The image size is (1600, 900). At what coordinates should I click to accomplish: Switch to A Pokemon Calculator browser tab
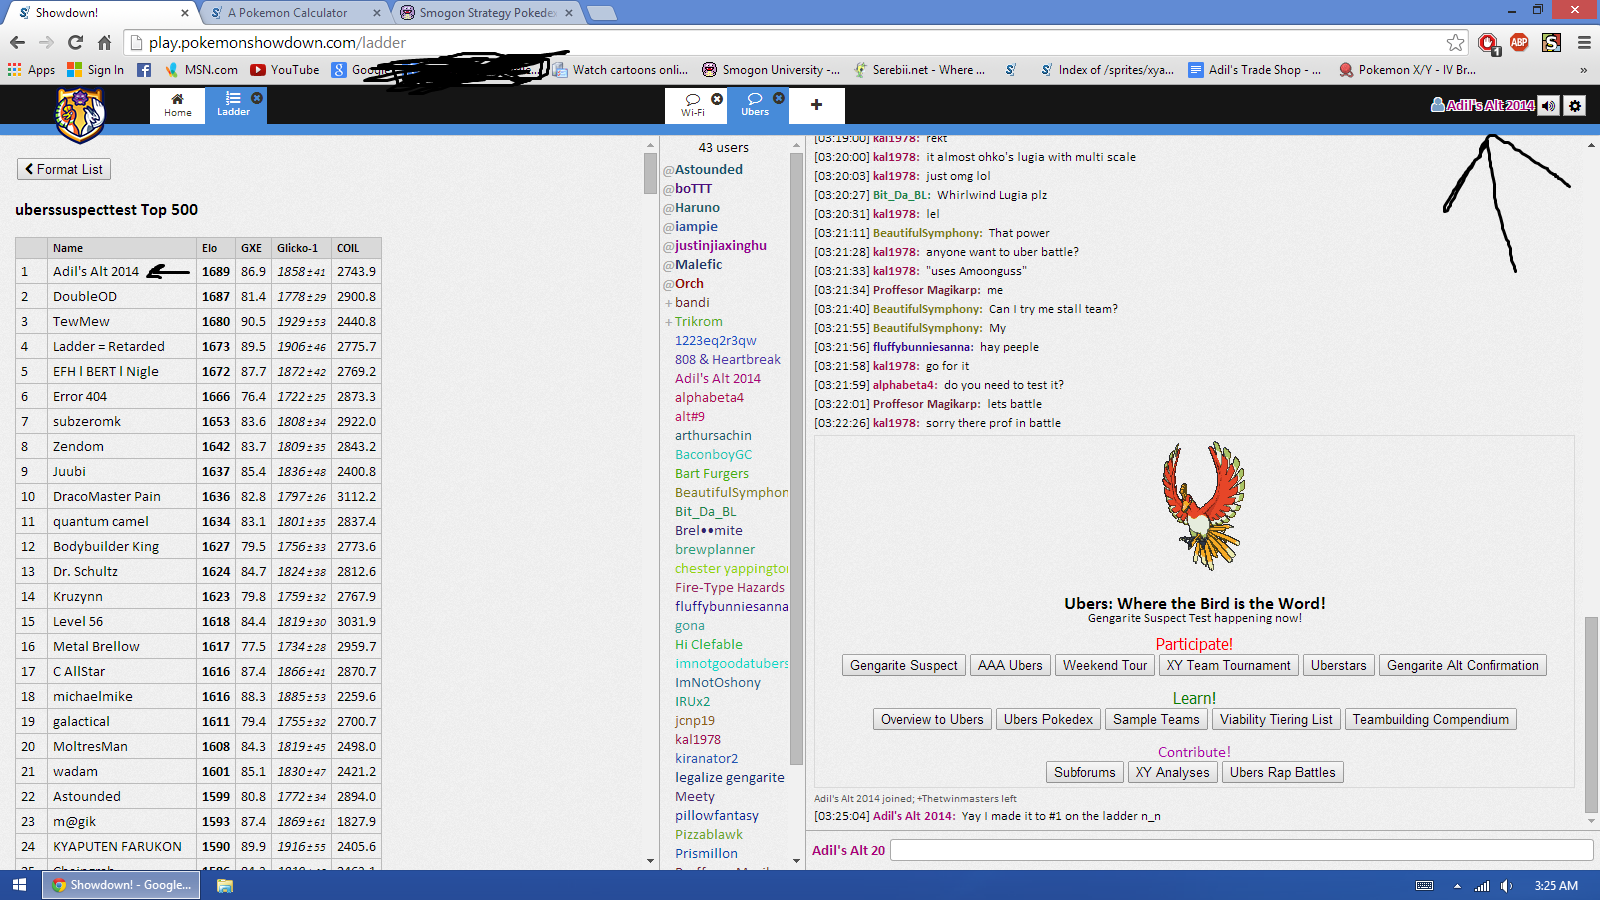(297, 13)
